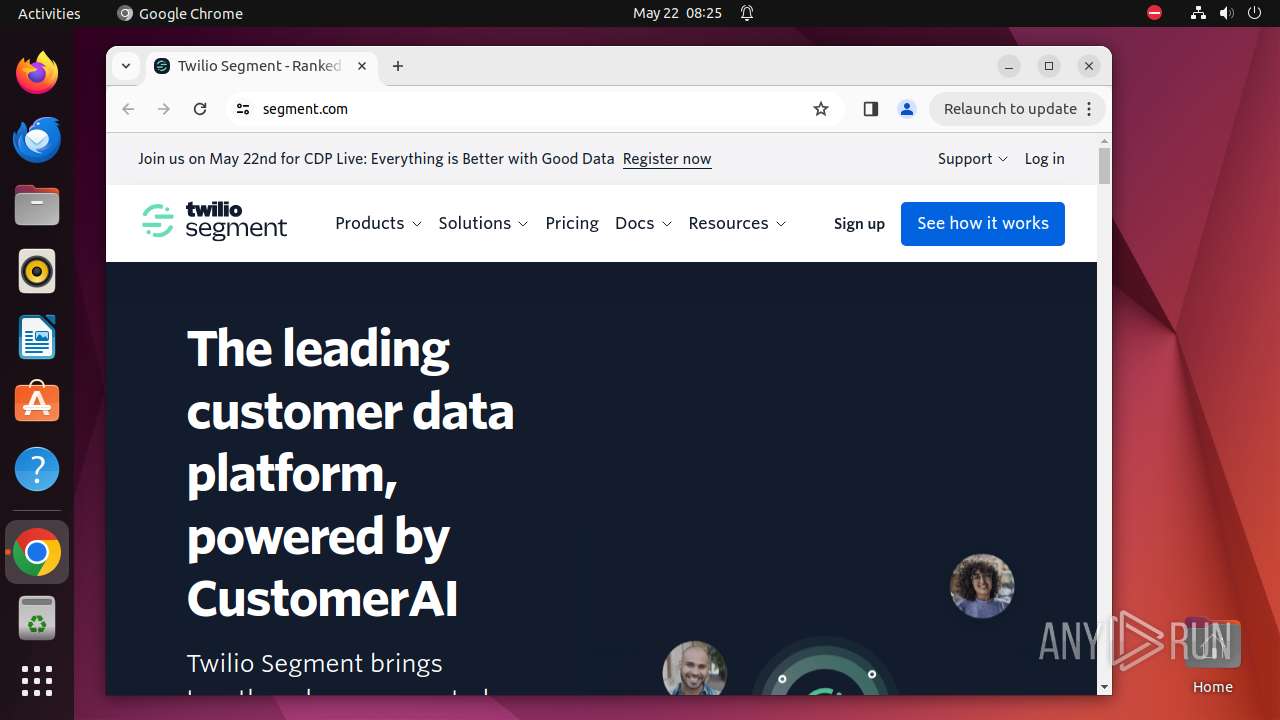1280x720 pixels.
Task: Select the headline The leading customer data platform
Action: pyautogui.click(x=350, y=473)
